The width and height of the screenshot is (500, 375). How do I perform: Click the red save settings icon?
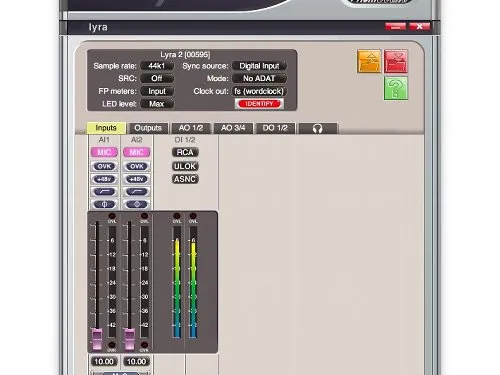tap(396, 61)
